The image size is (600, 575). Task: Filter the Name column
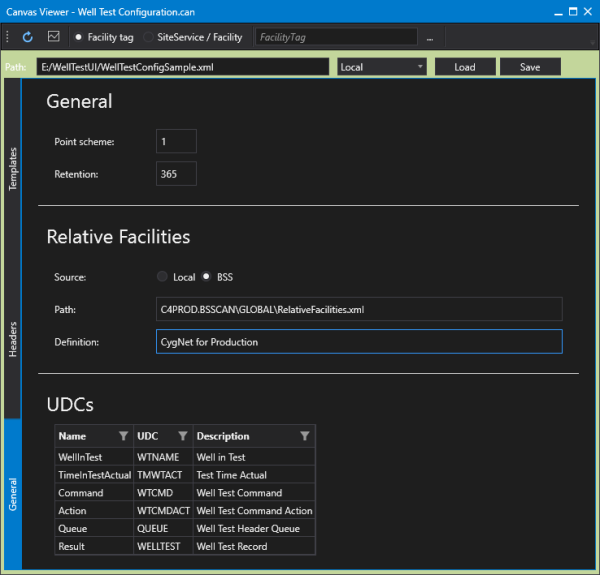pyautogui.click(x=123, y=436)
